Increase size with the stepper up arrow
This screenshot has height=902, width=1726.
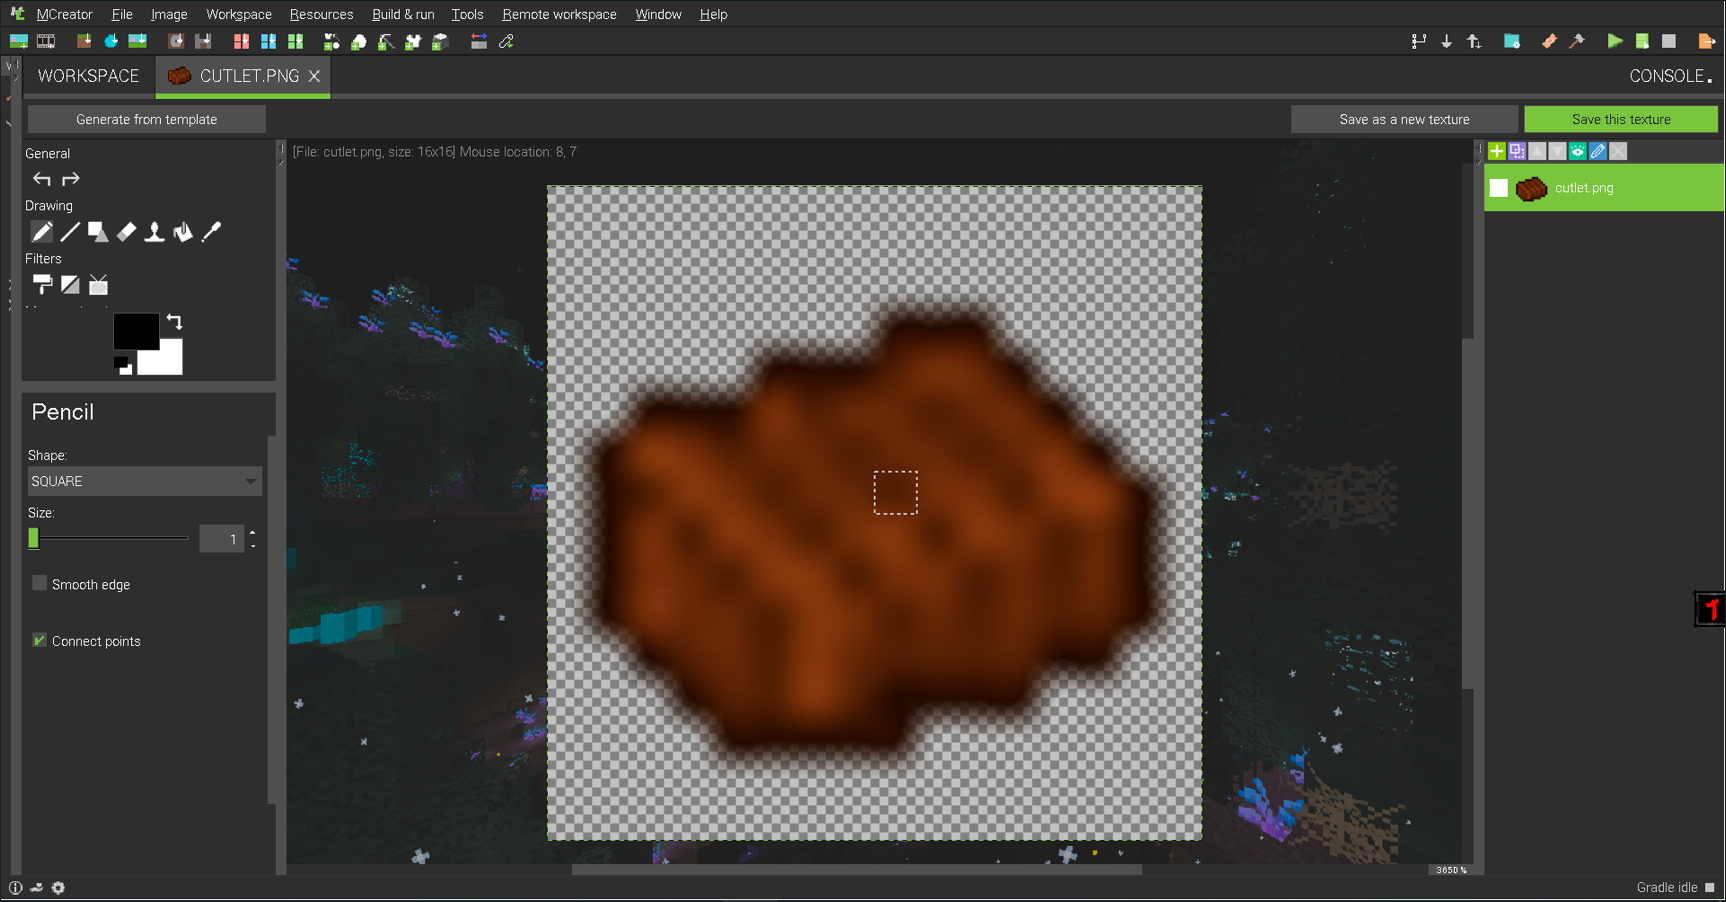(x=252, y=533)
